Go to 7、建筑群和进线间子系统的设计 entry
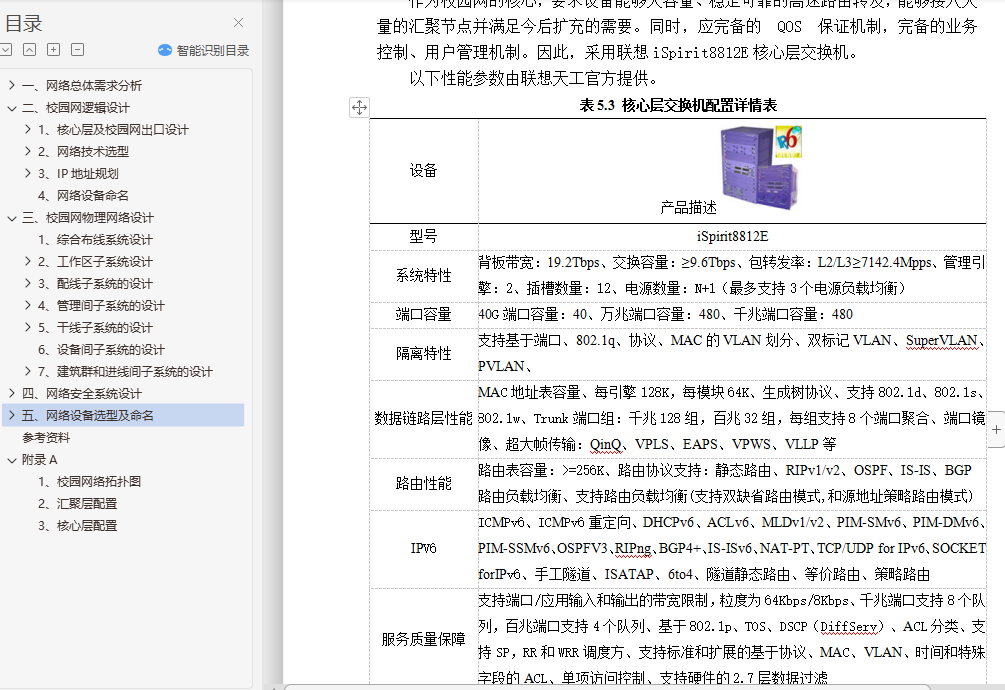1005x690 pixels. pos(125,372)
